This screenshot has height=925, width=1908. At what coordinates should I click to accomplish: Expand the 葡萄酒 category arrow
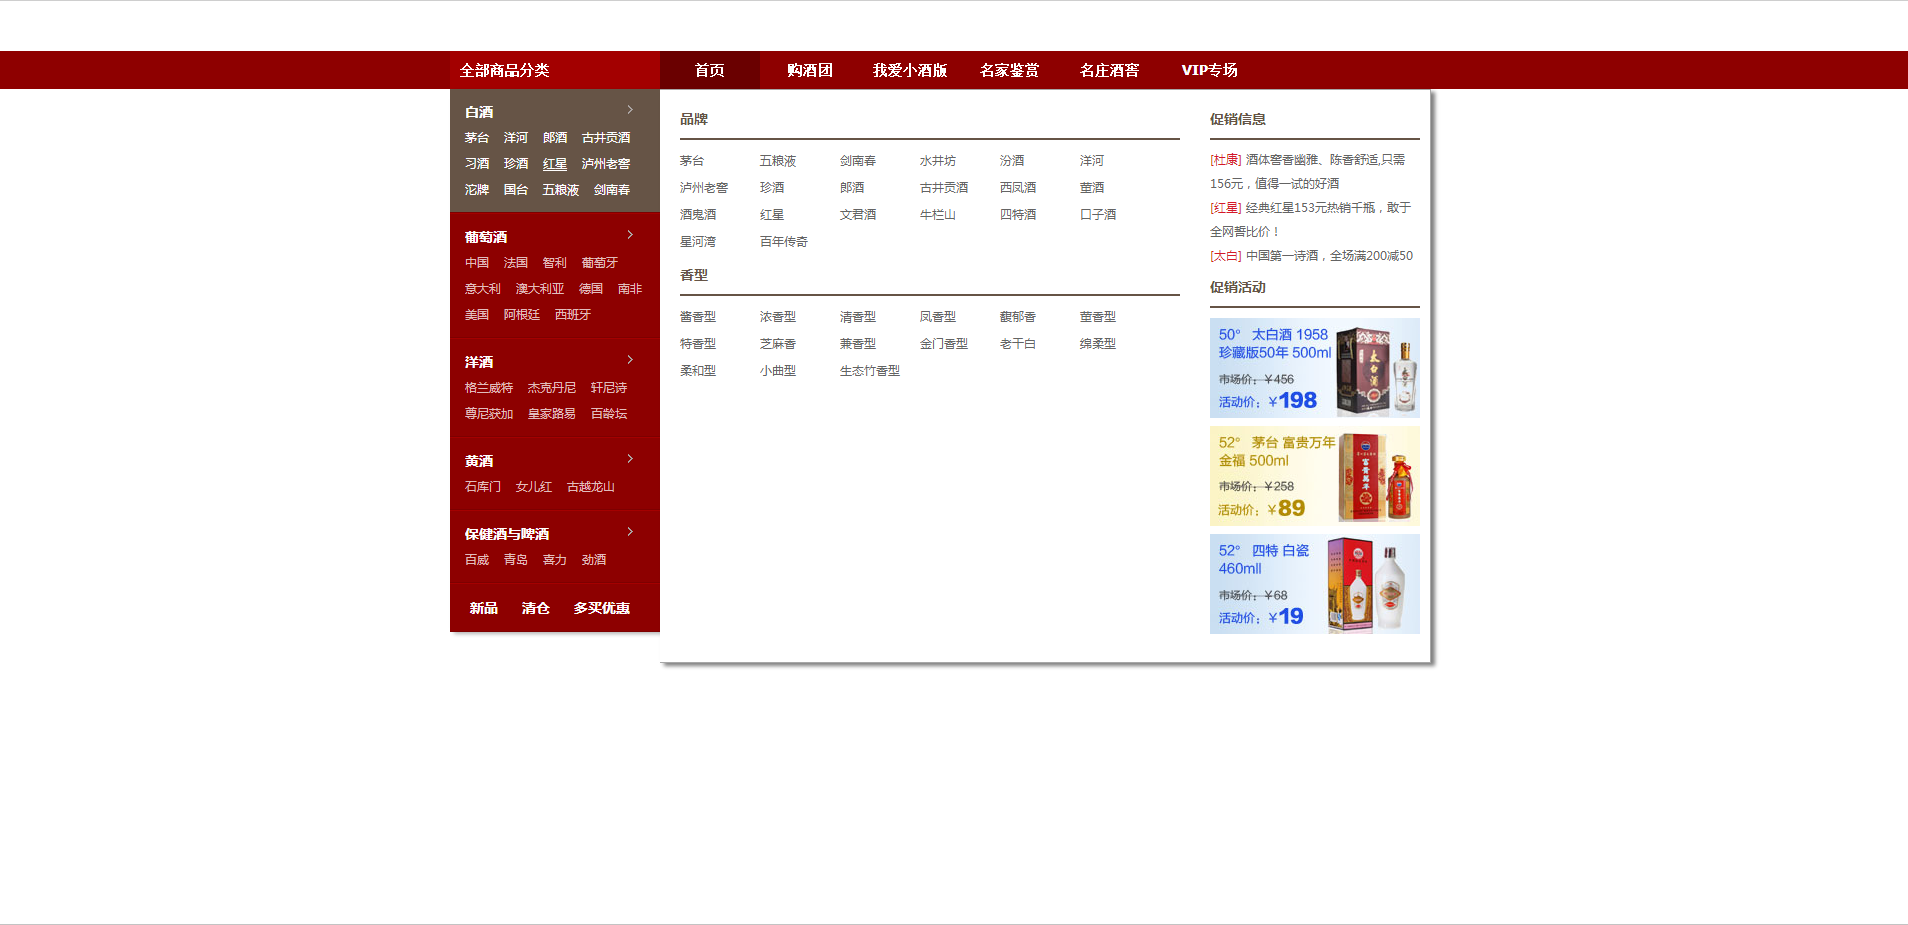click(x=630, y=235)
